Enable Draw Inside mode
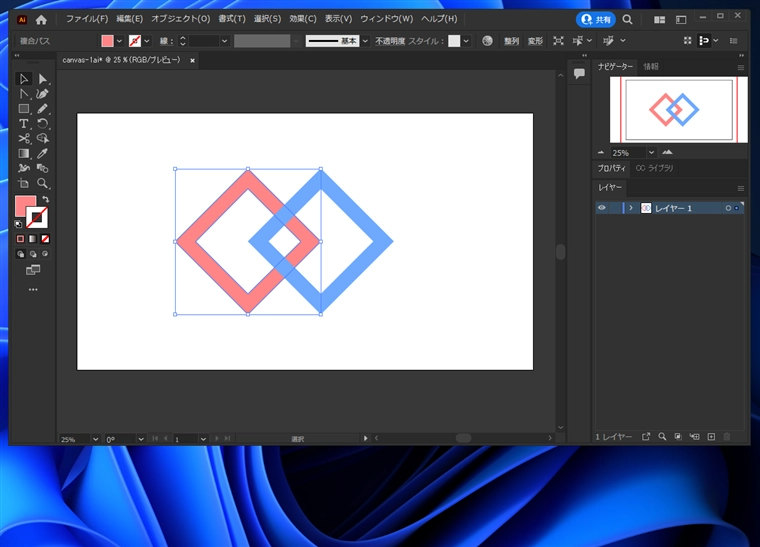The height and width of the screenshot is (547, 760). pos(45,254)
